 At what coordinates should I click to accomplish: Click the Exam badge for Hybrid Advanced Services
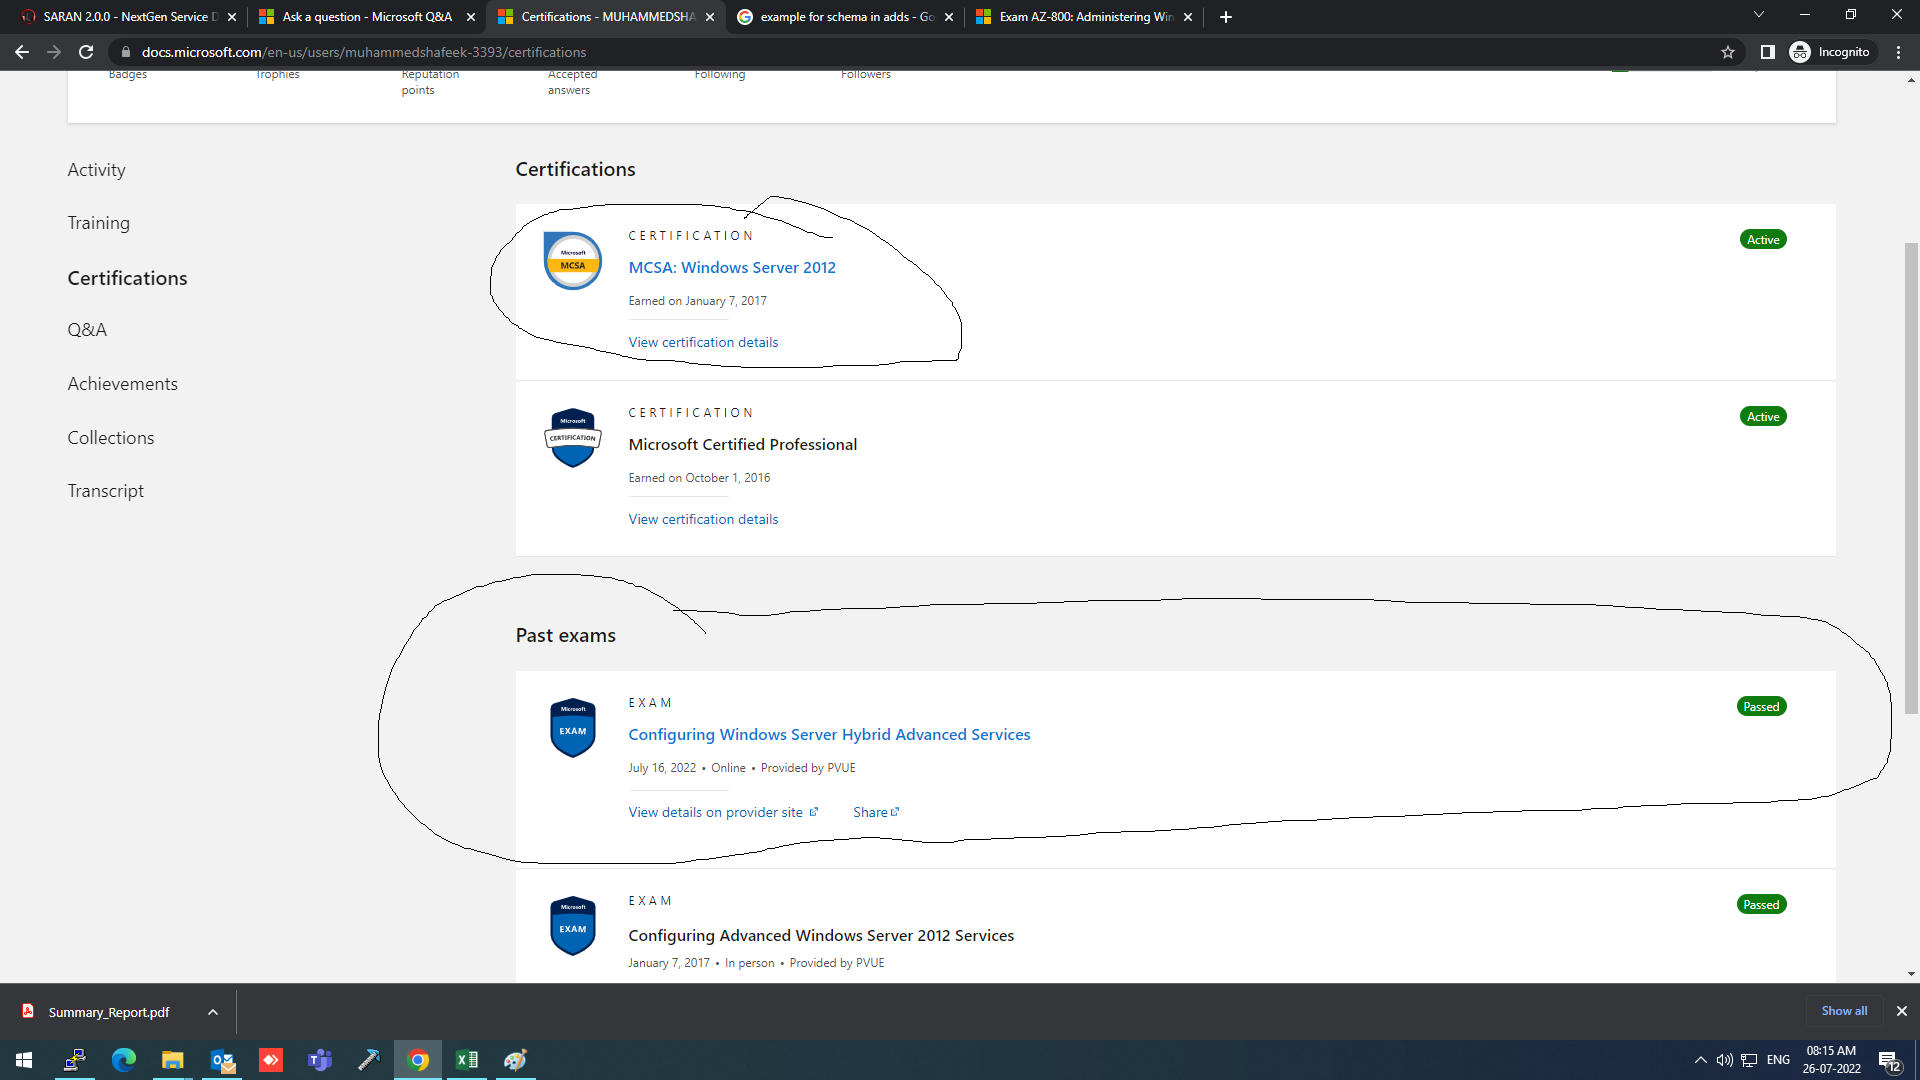573,728
